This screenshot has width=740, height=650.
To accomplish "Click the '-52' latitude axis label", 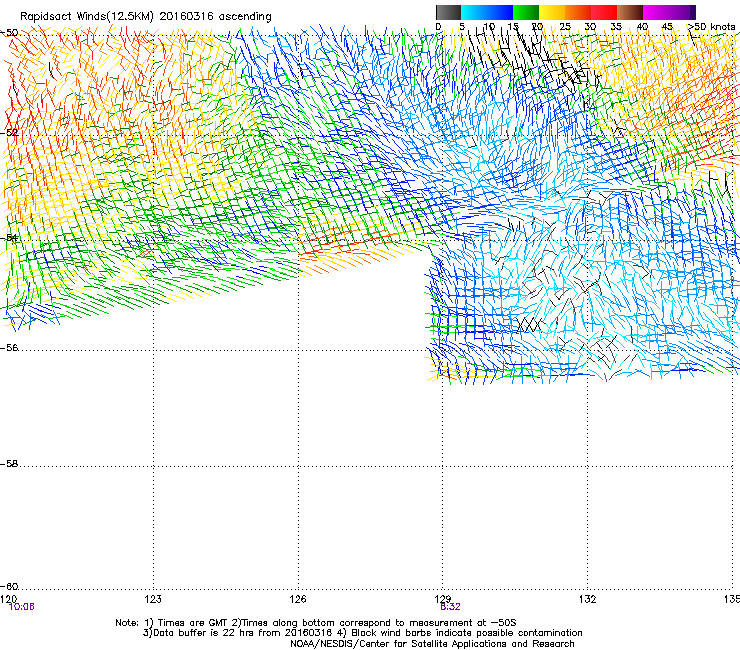I will (x=9, y=133).
